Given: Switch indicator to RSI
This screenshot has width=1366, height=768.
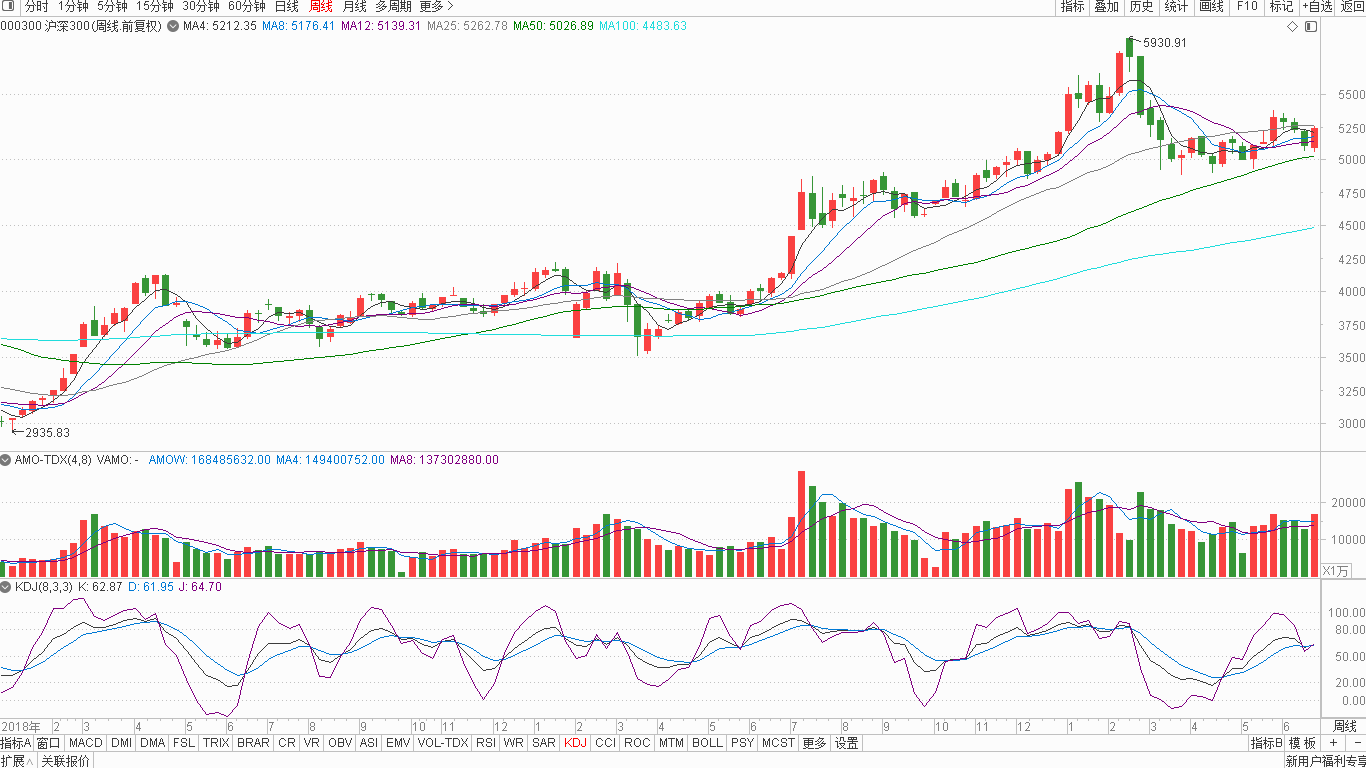Looking at the screenshot, I should tap(486, 743).
